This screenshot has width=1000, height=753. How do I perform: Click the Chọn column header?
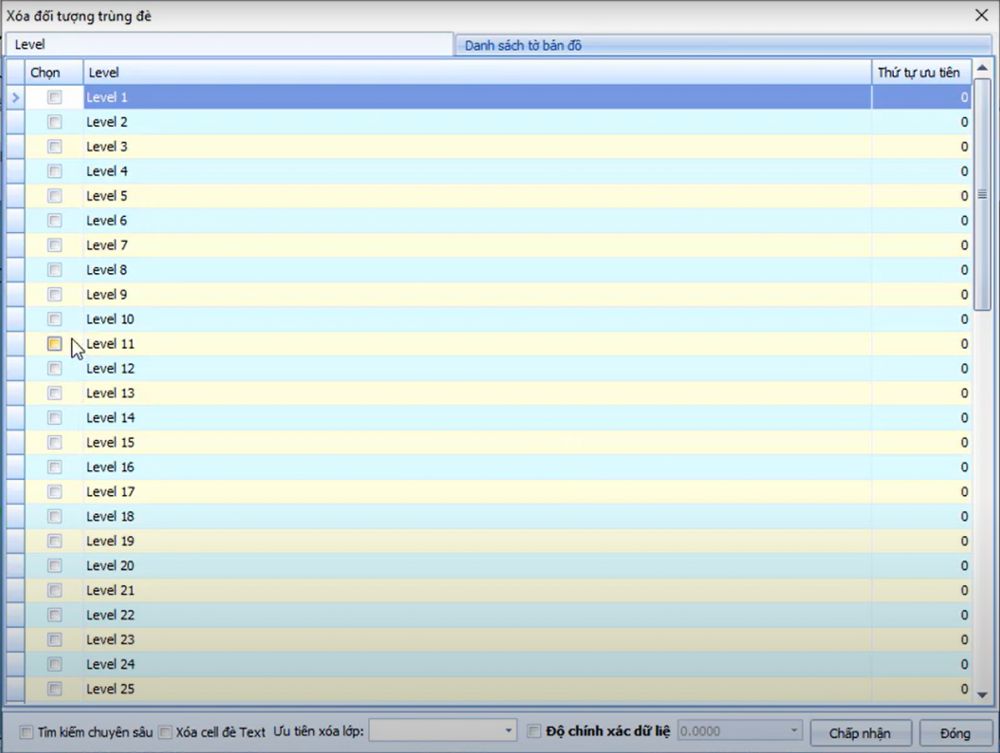click(x=46, y=73)
